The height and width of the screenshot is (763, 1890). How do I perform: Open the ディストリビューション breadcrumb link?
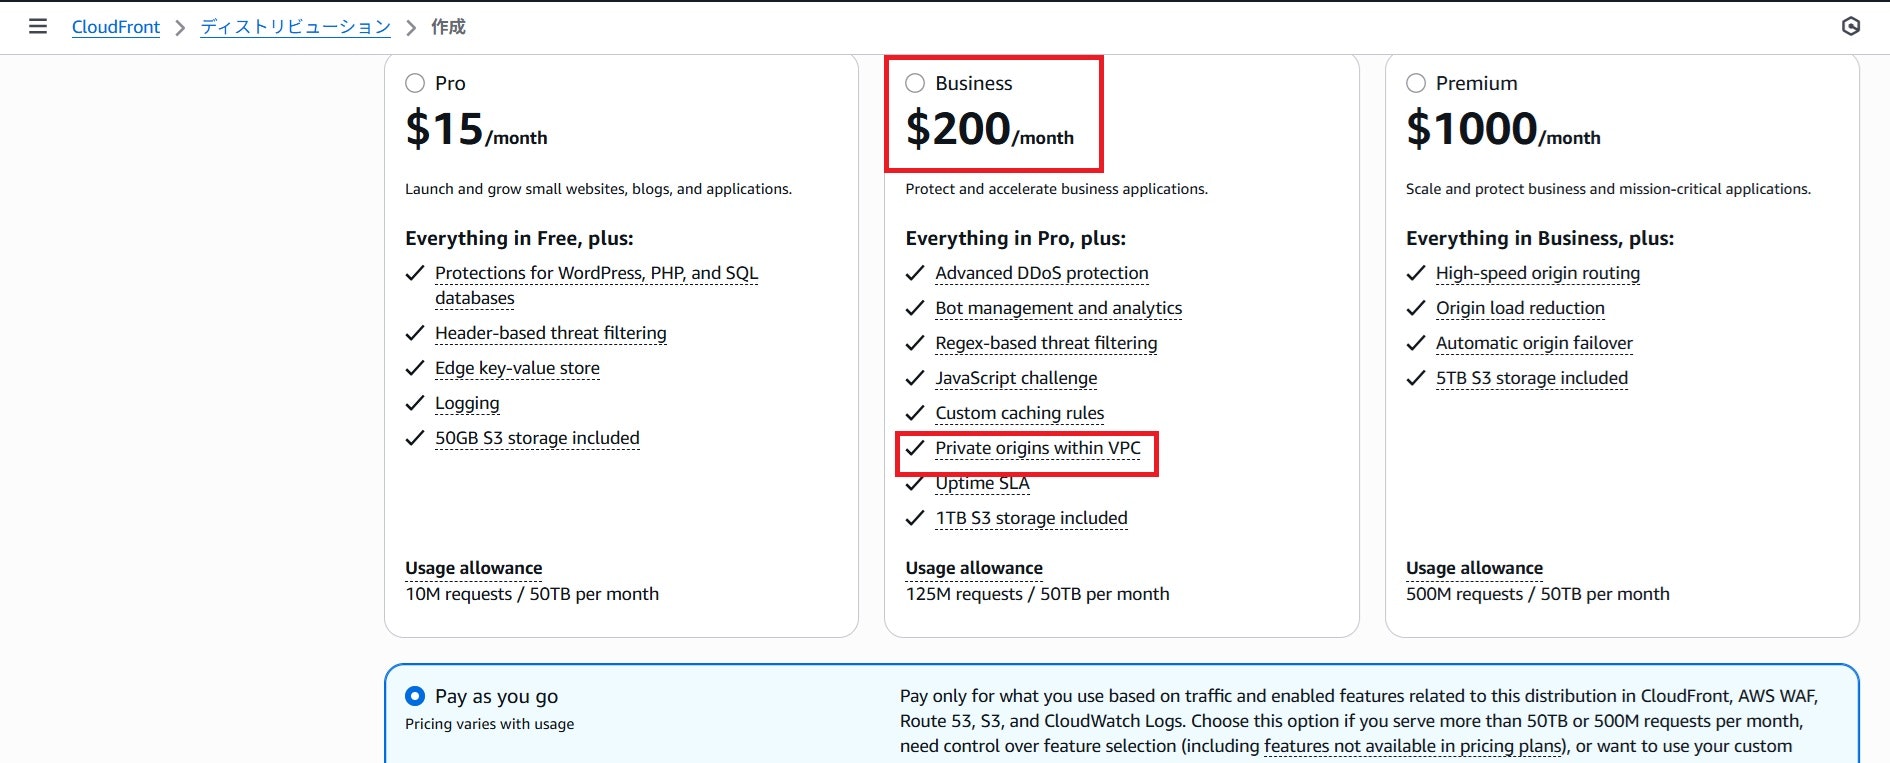295,27
